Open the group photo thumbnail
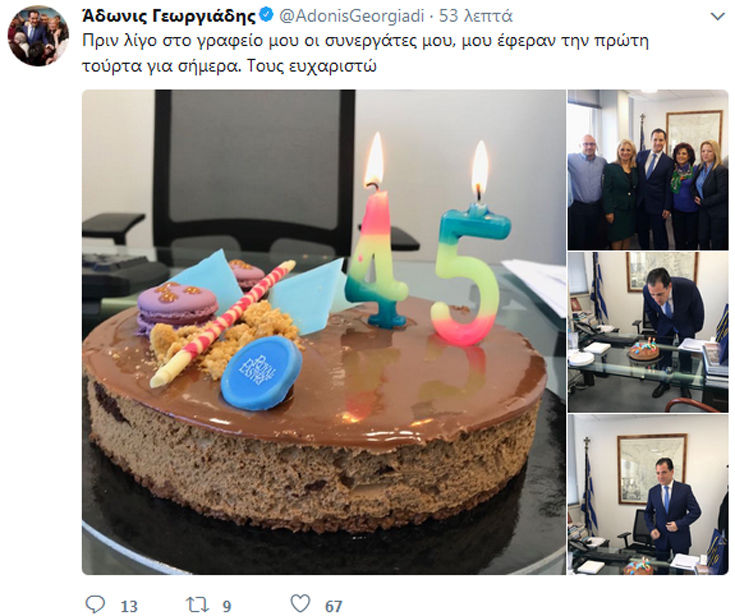The width and height of the screenshot is (735, 616). [x=648, y=170]
